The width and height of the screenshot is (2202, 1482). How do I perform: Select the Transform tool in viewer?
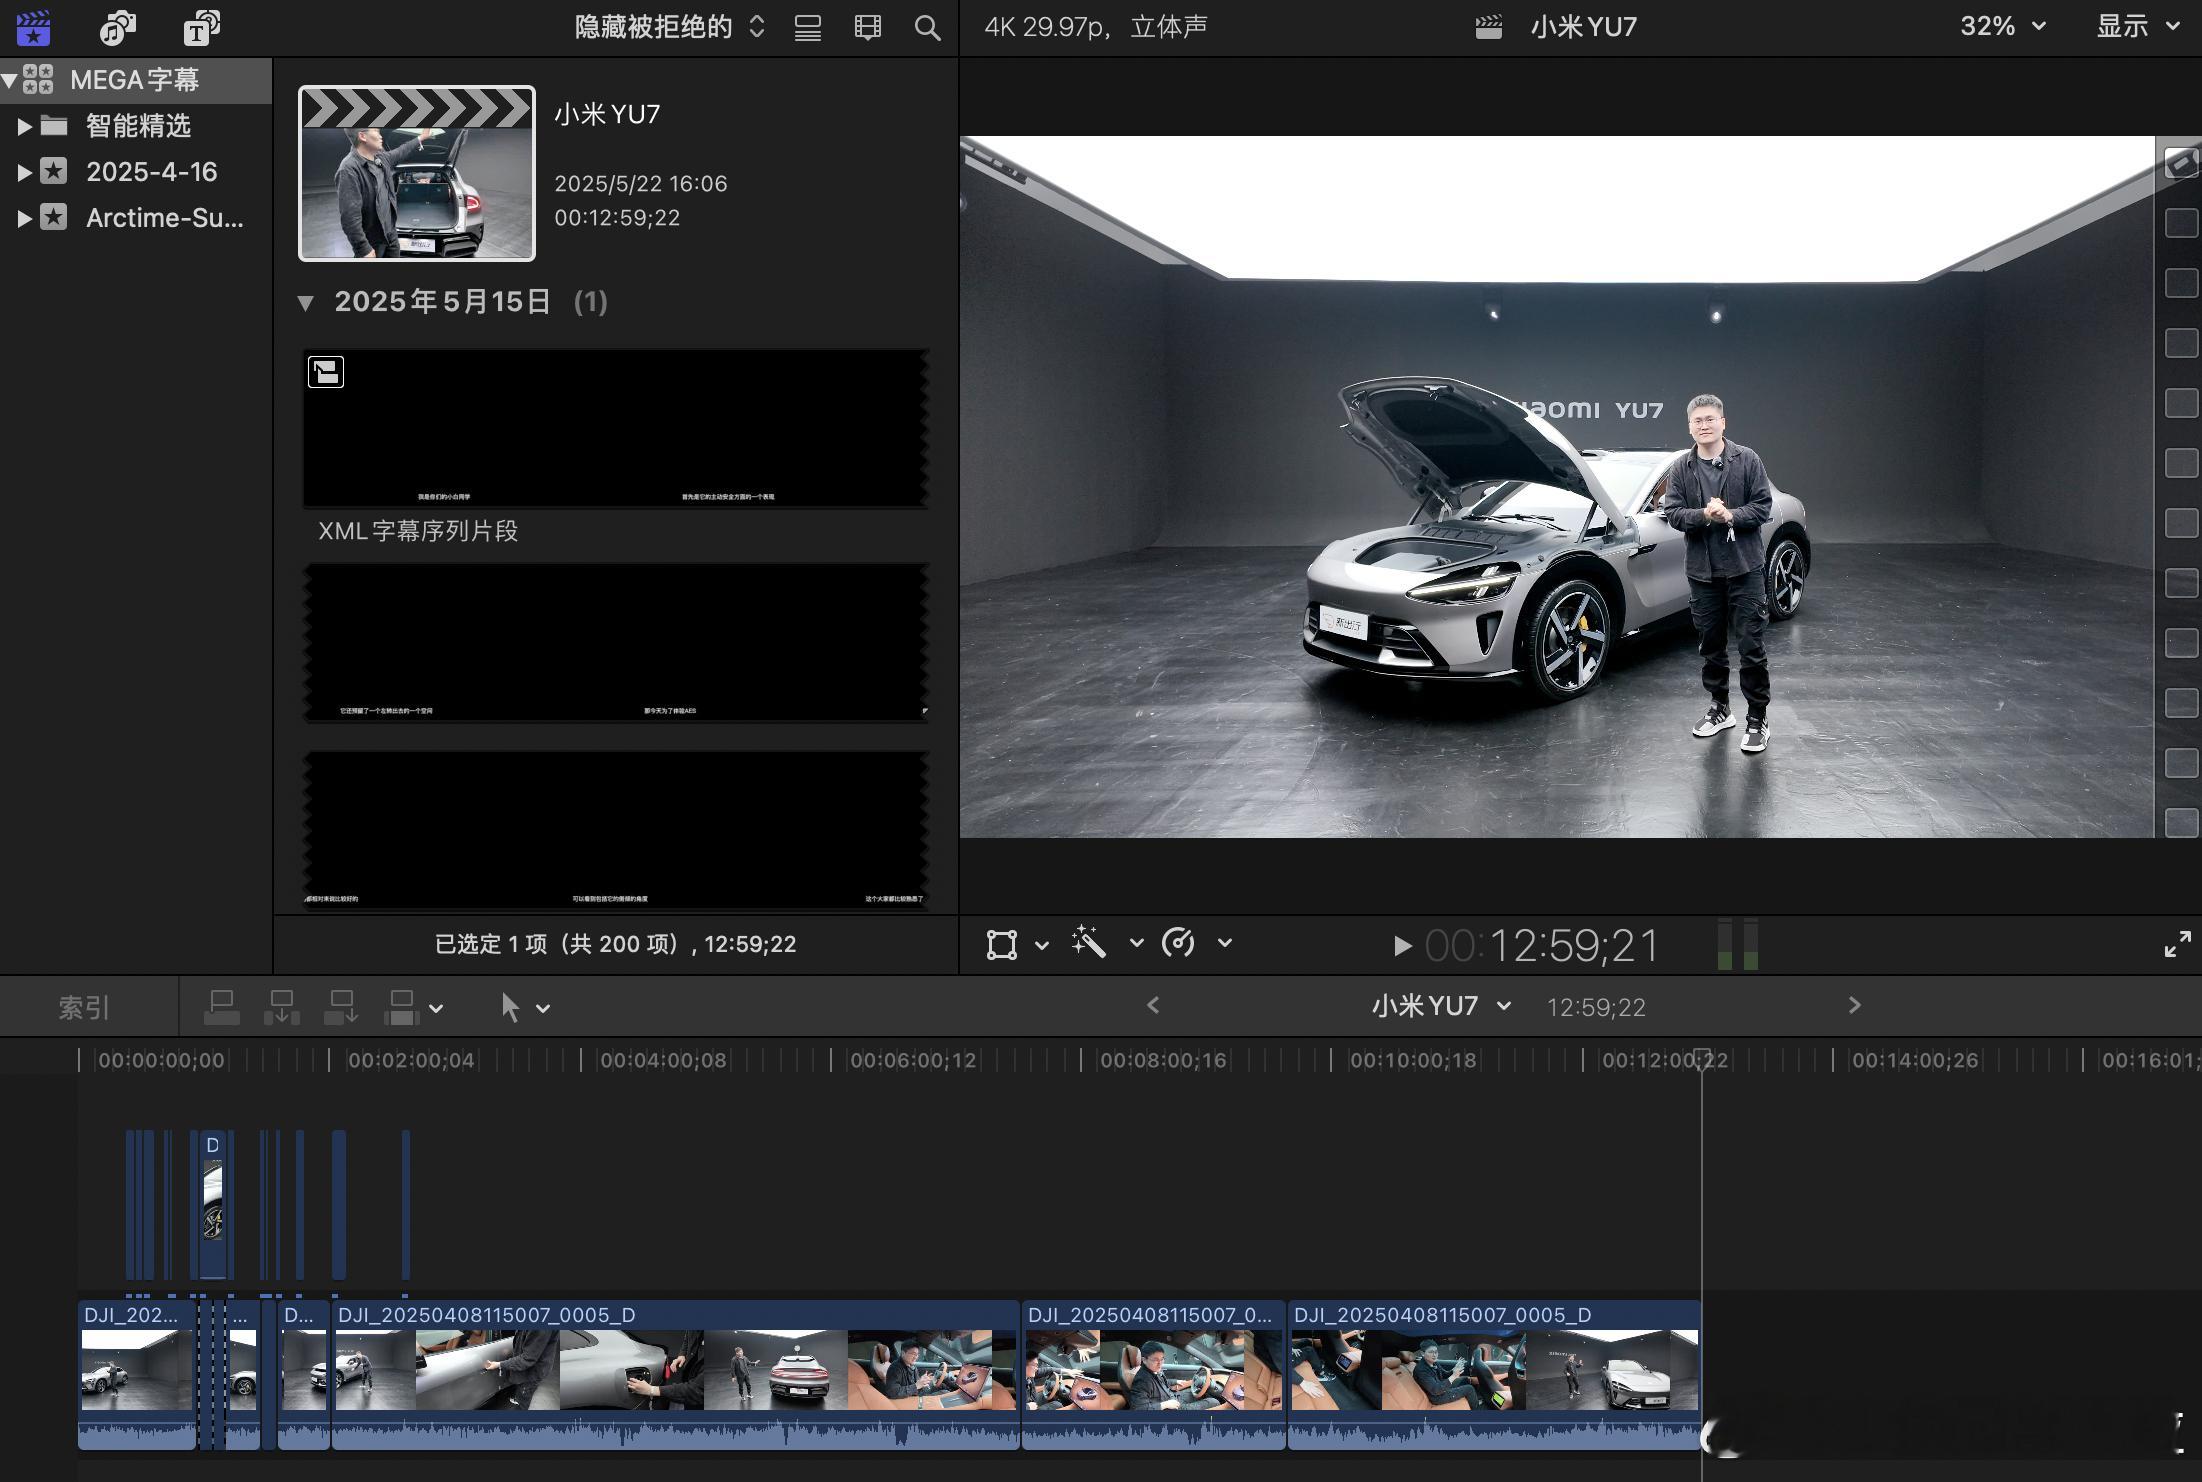click(x=1002, y=944)
